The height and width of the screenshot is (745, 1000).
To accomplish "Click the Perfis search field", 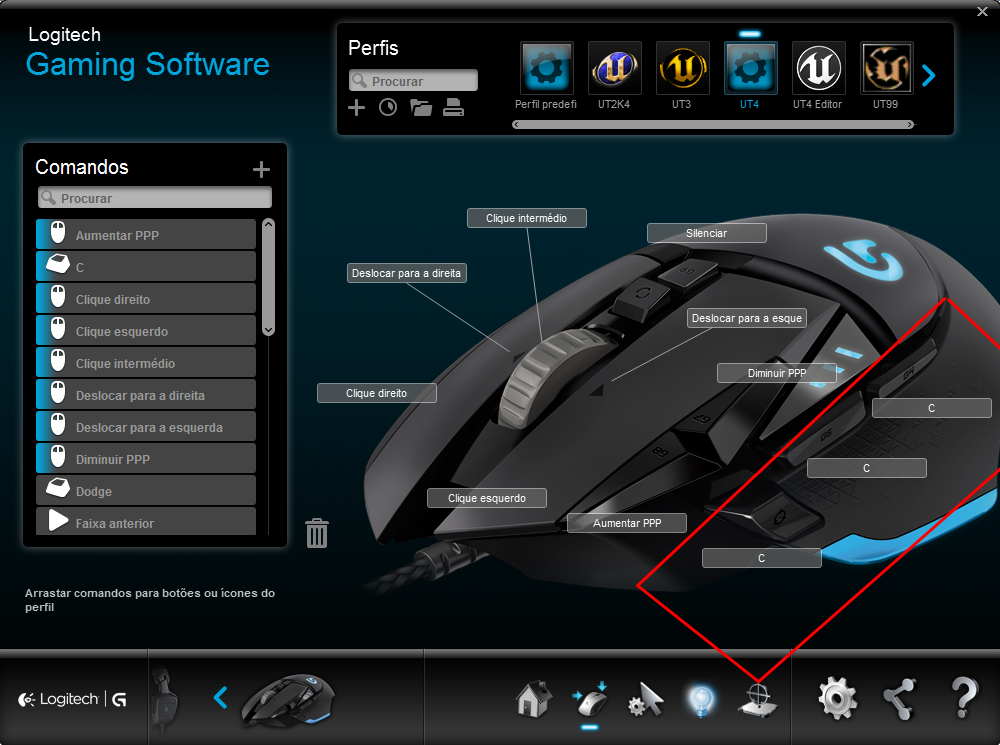I will point(413,81).
